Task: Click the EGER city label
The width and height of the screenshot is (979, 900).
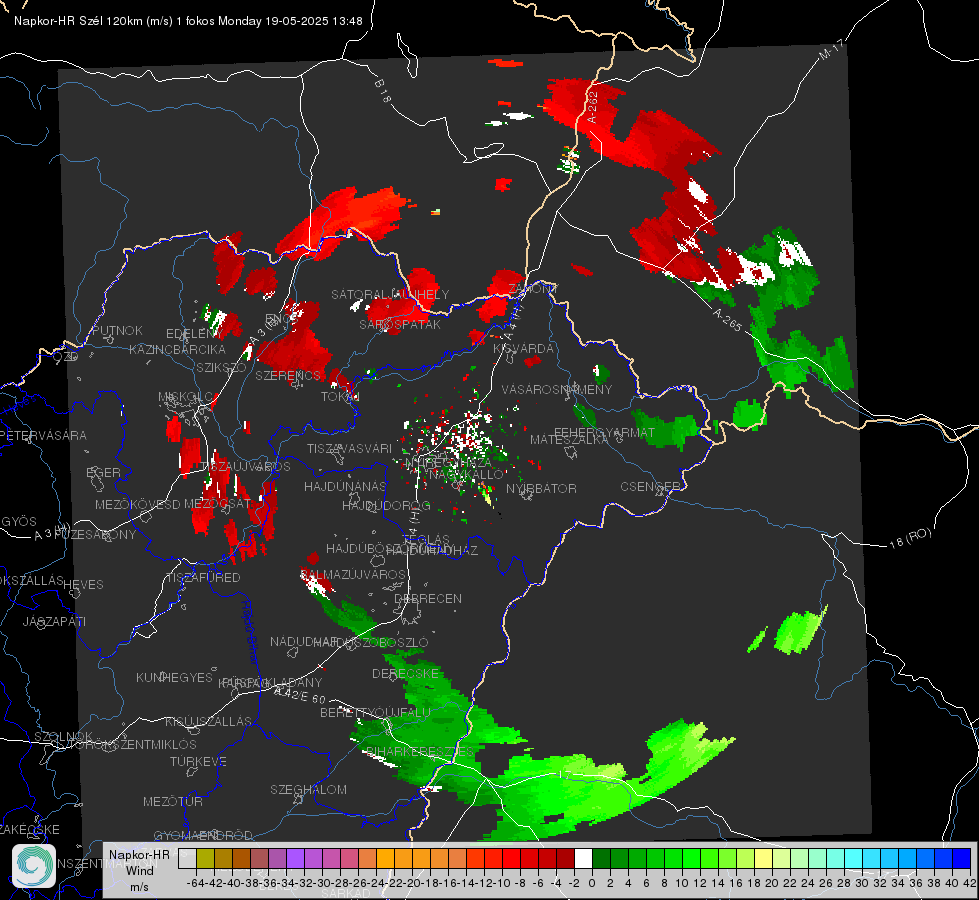Action: [103, 472]
